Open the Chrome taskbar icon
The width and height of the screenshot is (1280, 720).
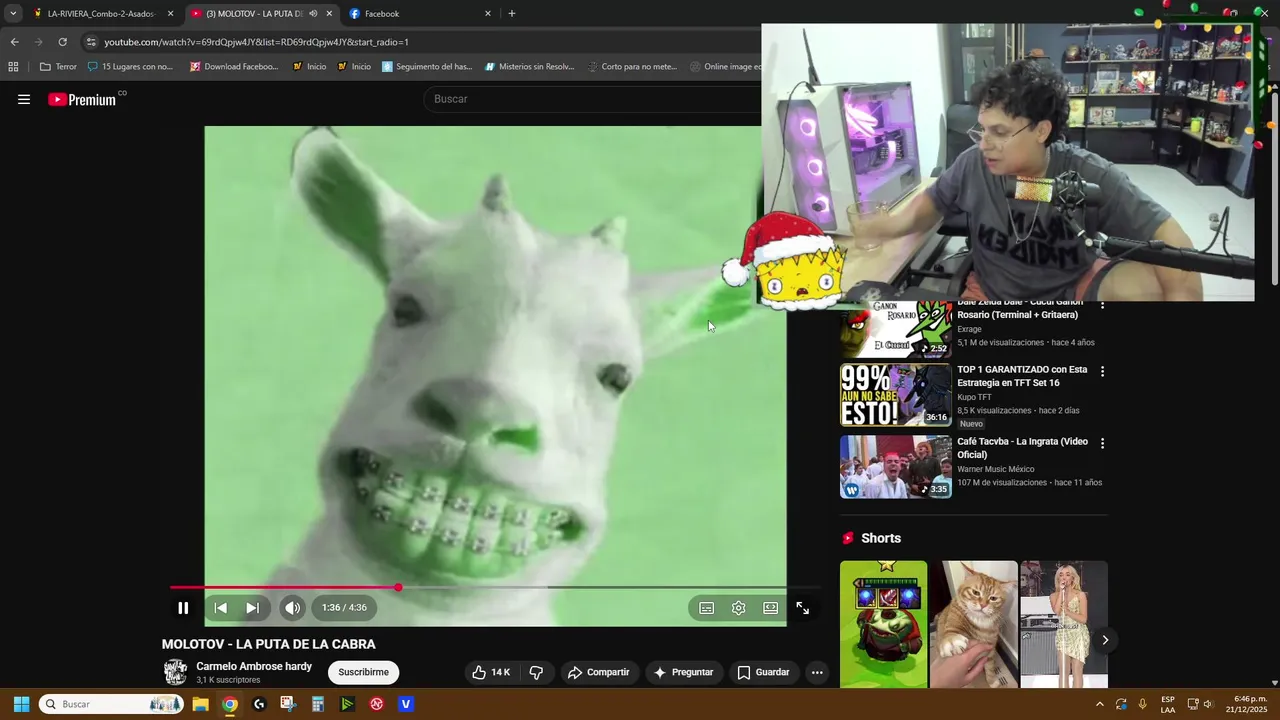tap(230, 704)
